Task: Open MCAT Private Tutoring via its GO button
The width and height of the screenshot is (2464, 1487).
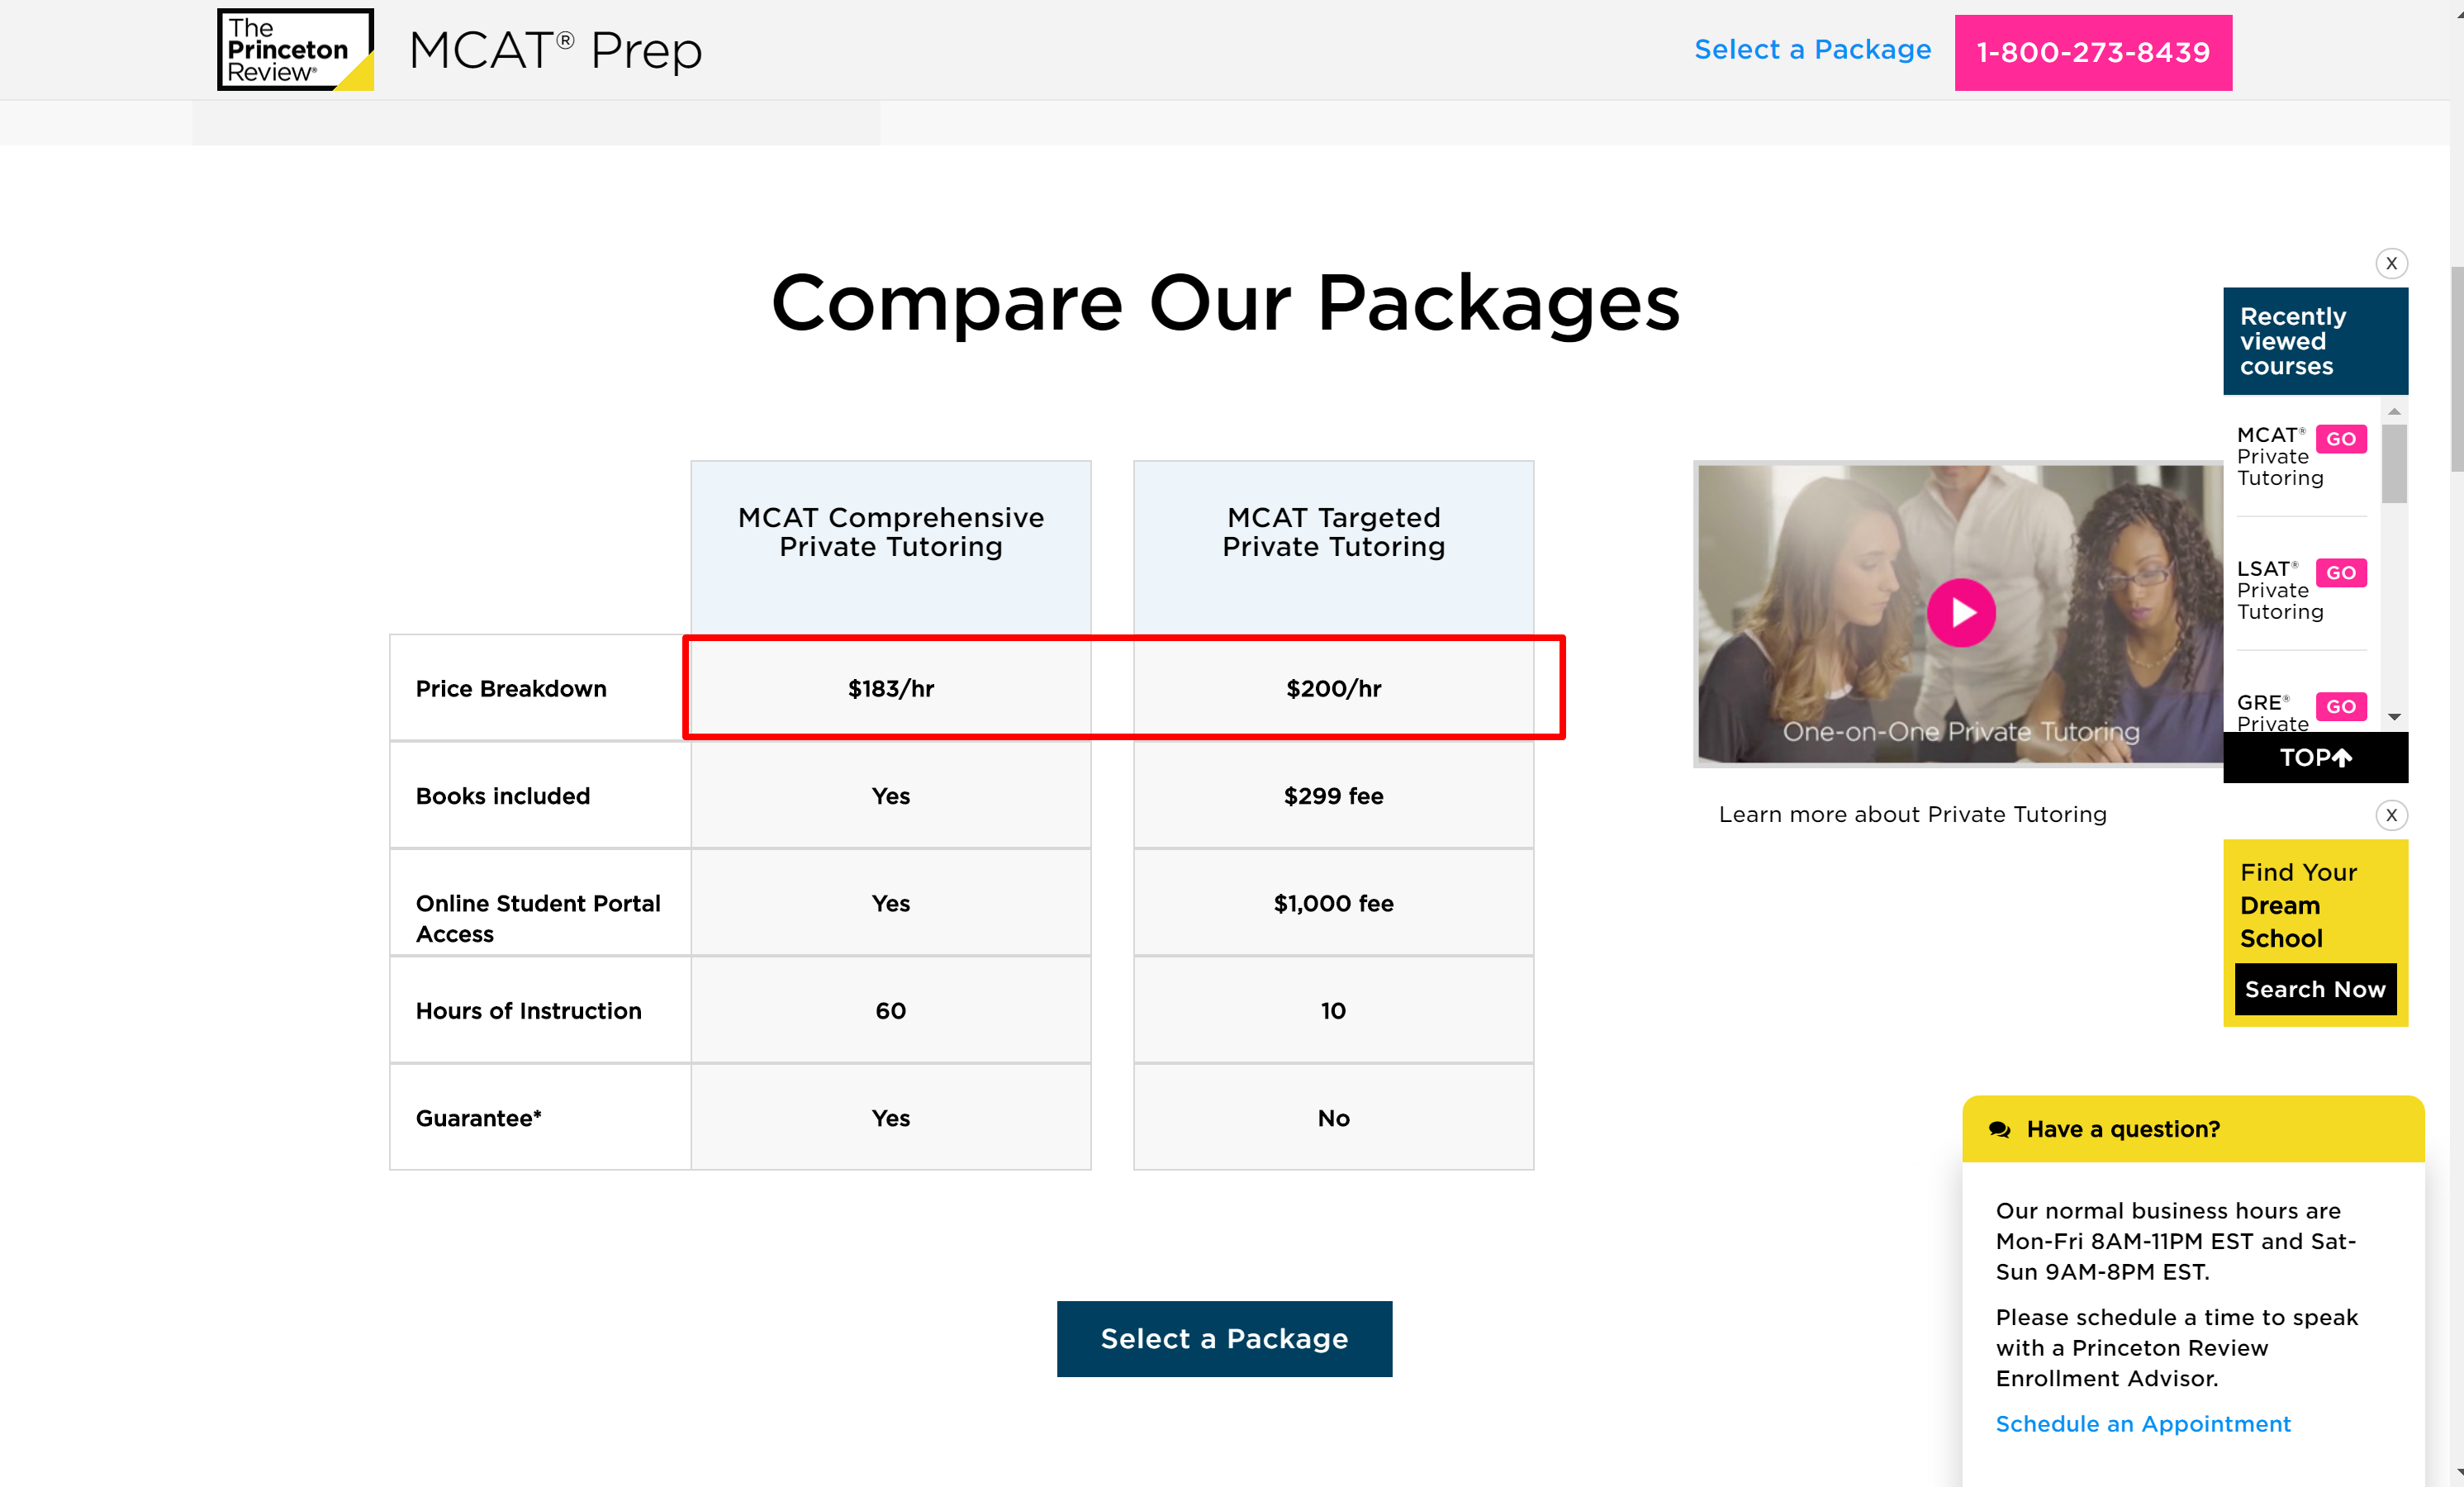Action: pyautogui.click(x=2340, y=438)
